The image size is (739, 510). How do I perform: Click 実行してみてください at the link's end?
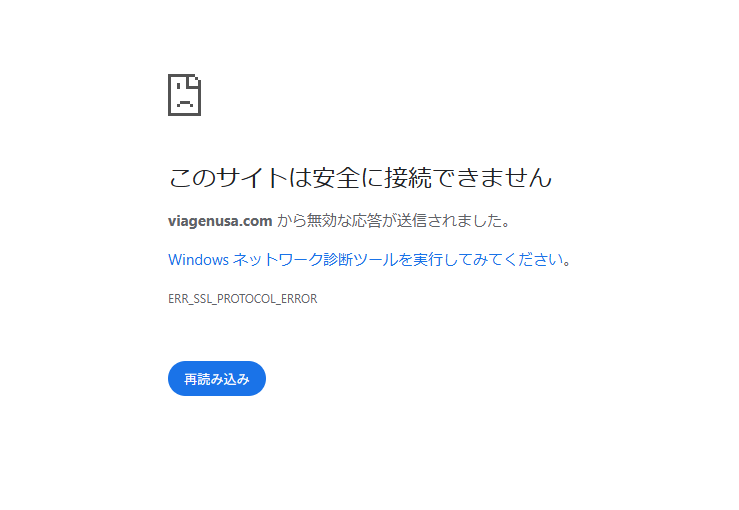[488, 260]
